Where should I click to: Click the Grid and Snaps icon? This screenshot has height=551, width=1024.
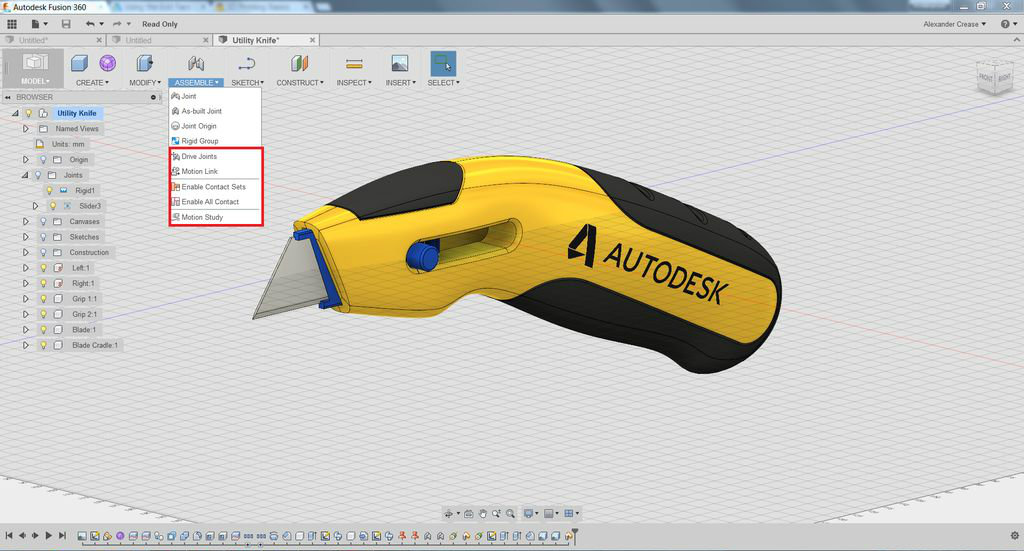[551, 514]
